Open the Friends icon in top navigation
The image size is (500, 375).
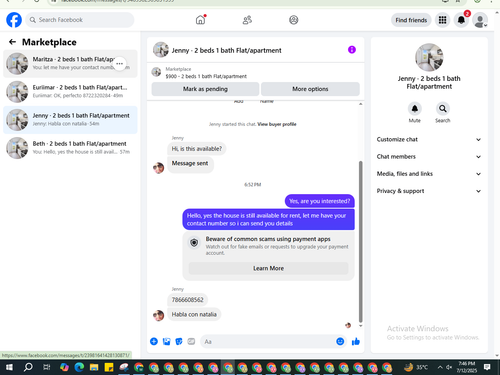coord(247,20)
